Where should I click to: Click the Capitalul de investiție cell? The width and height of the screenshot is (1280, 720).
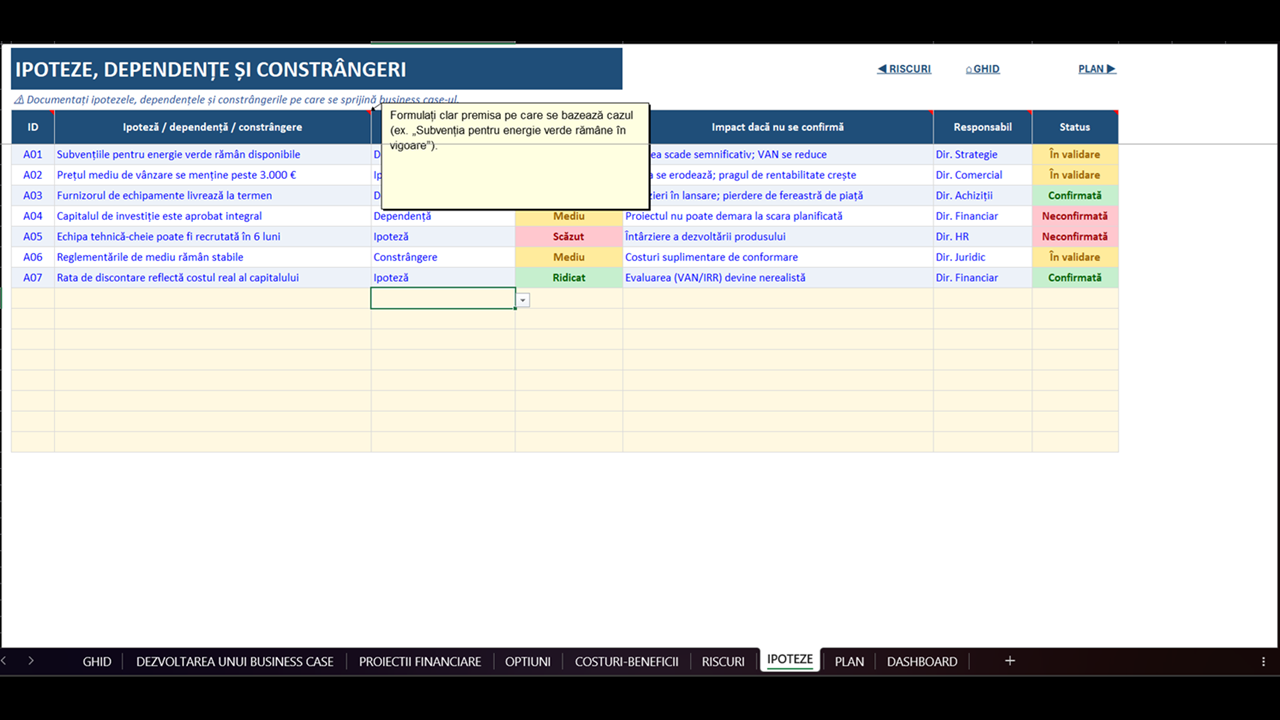click(x=212, y=216)
